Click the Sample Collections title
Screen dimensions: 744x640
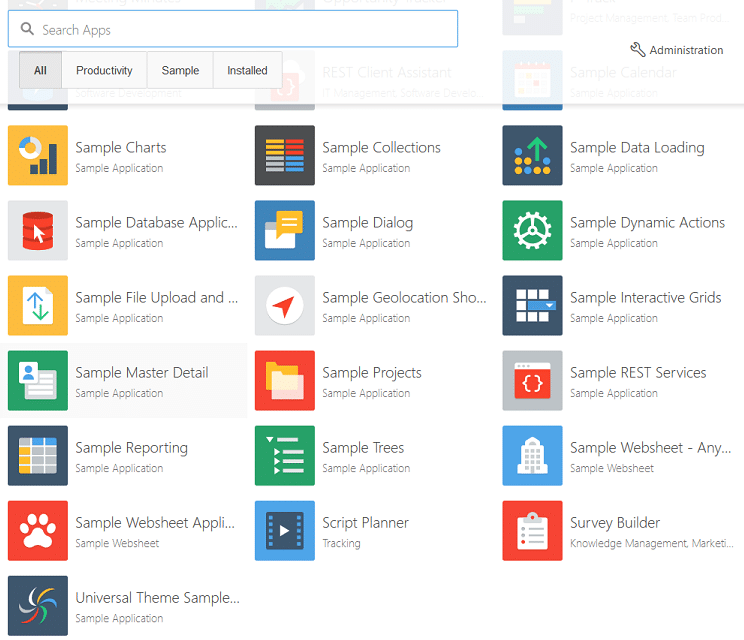pyautogui.click(x=381, y=148)
